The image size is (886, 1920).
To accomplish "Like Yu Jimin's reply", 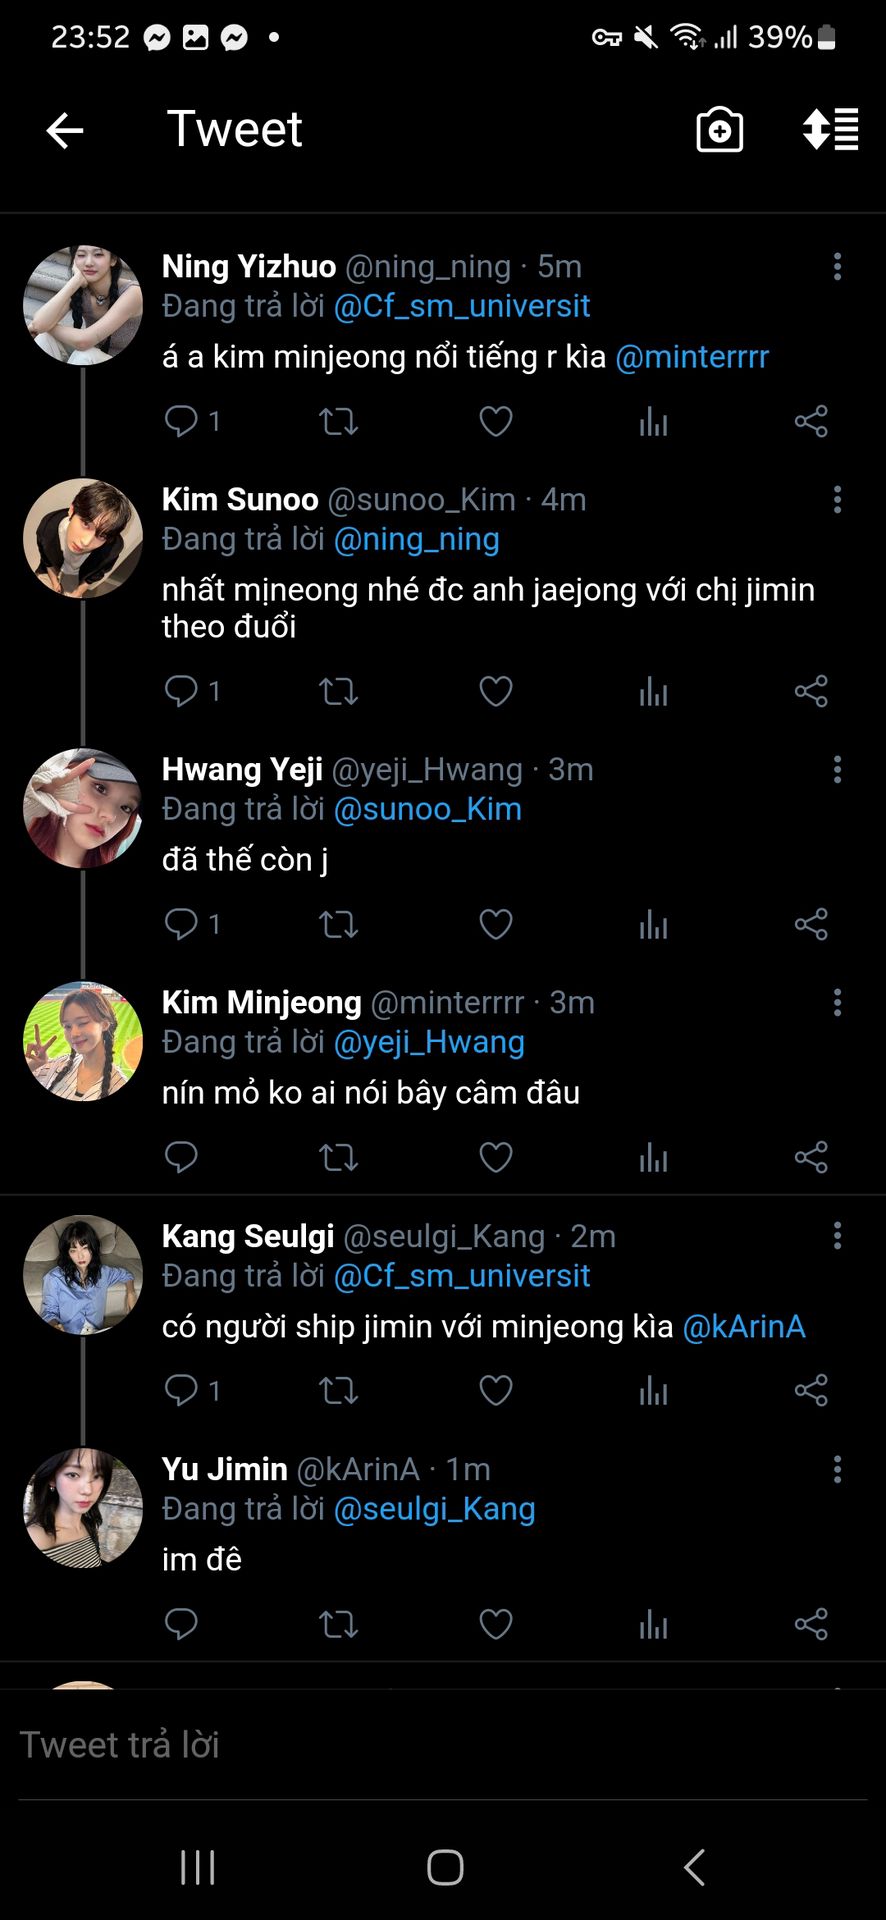I will (x=496, y=1624).
